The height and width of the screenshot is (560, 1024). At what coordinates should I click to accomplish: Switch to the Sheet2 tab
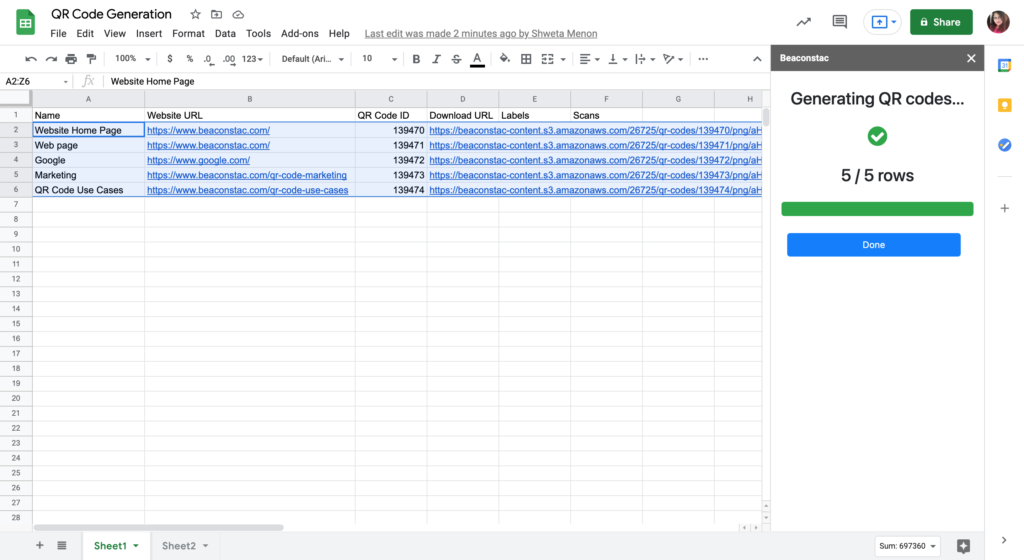(x=184, y=546)
